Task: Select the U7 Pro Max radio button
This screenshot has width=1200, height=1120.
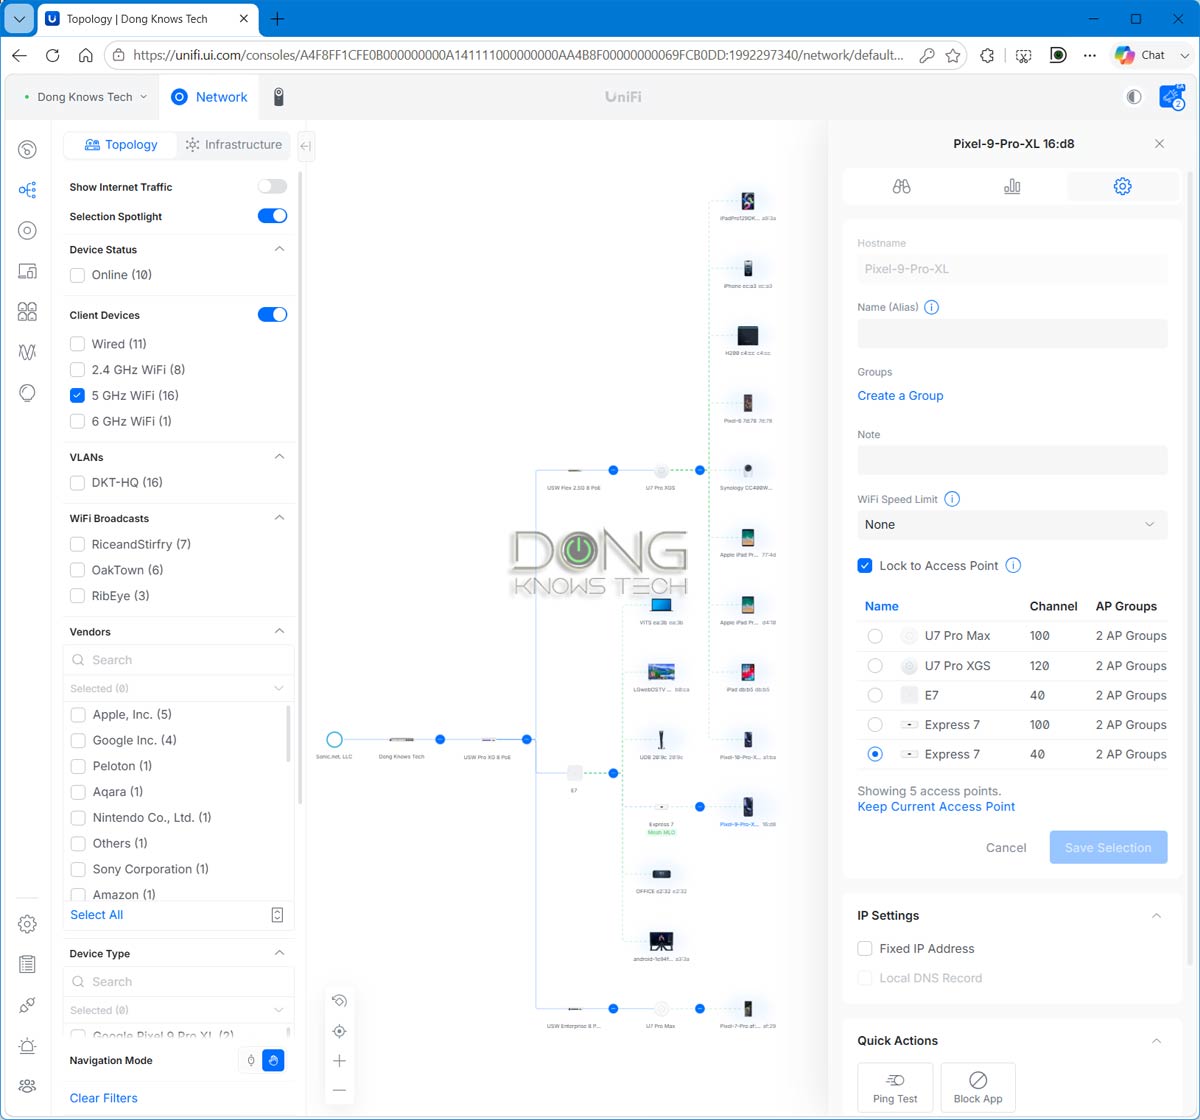Action: [875, 636]
